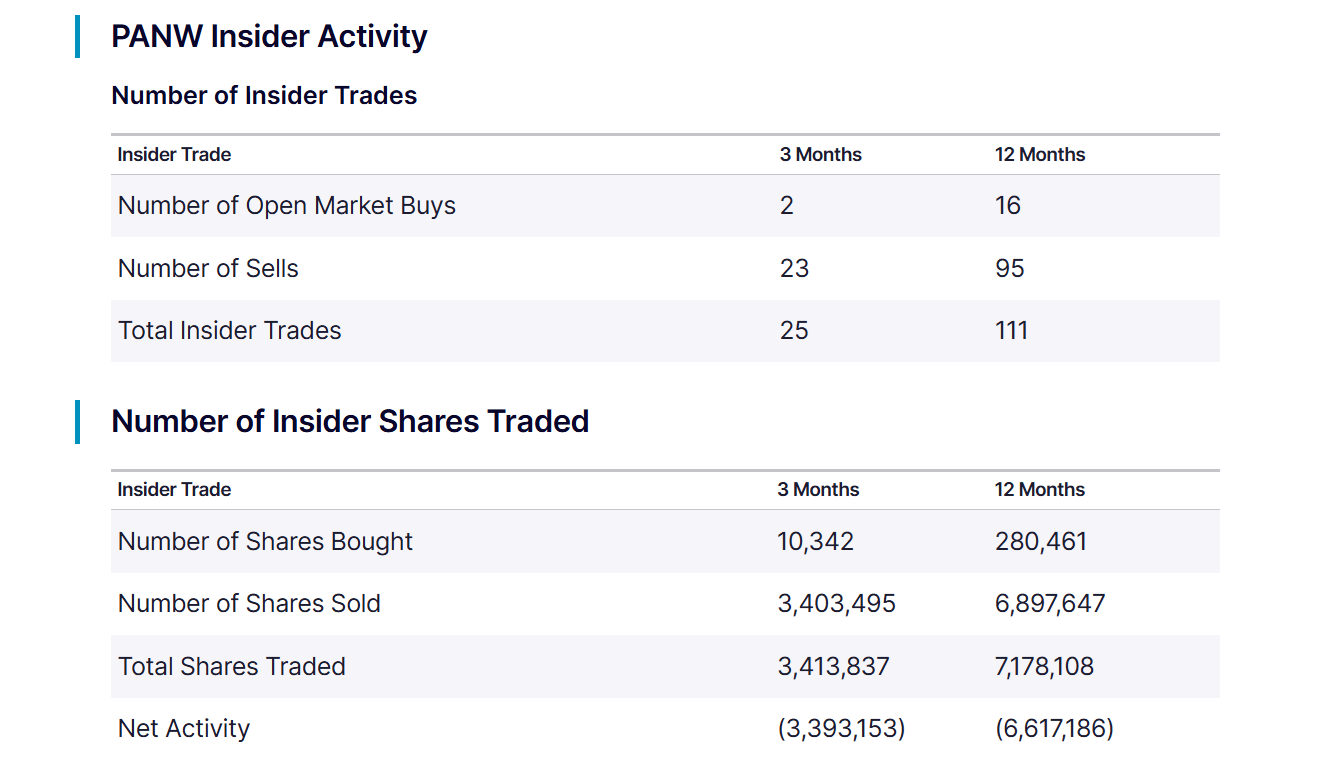Screen dimensions: 1333x762
Task: Click the 3-month shares bought value 10,342
Action: click(816, 542)
